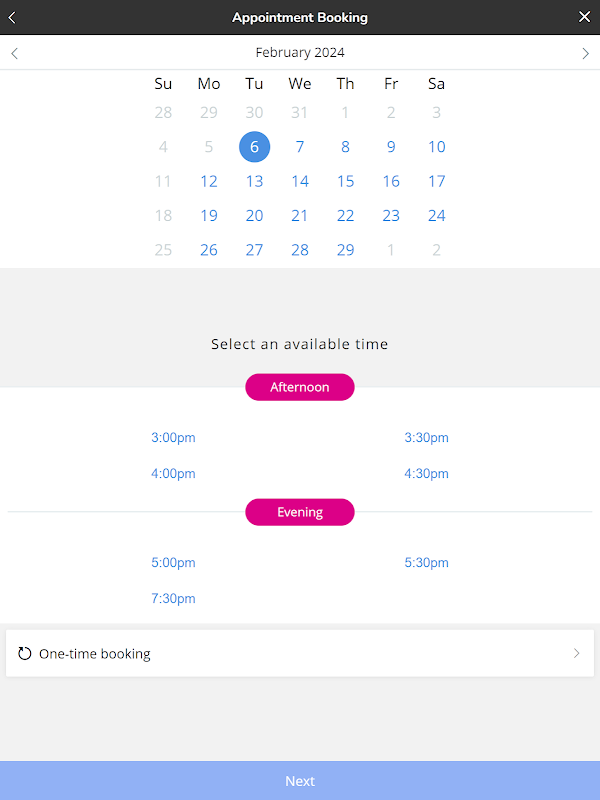Choose the 7:30pm time slot

pos(173,599)
